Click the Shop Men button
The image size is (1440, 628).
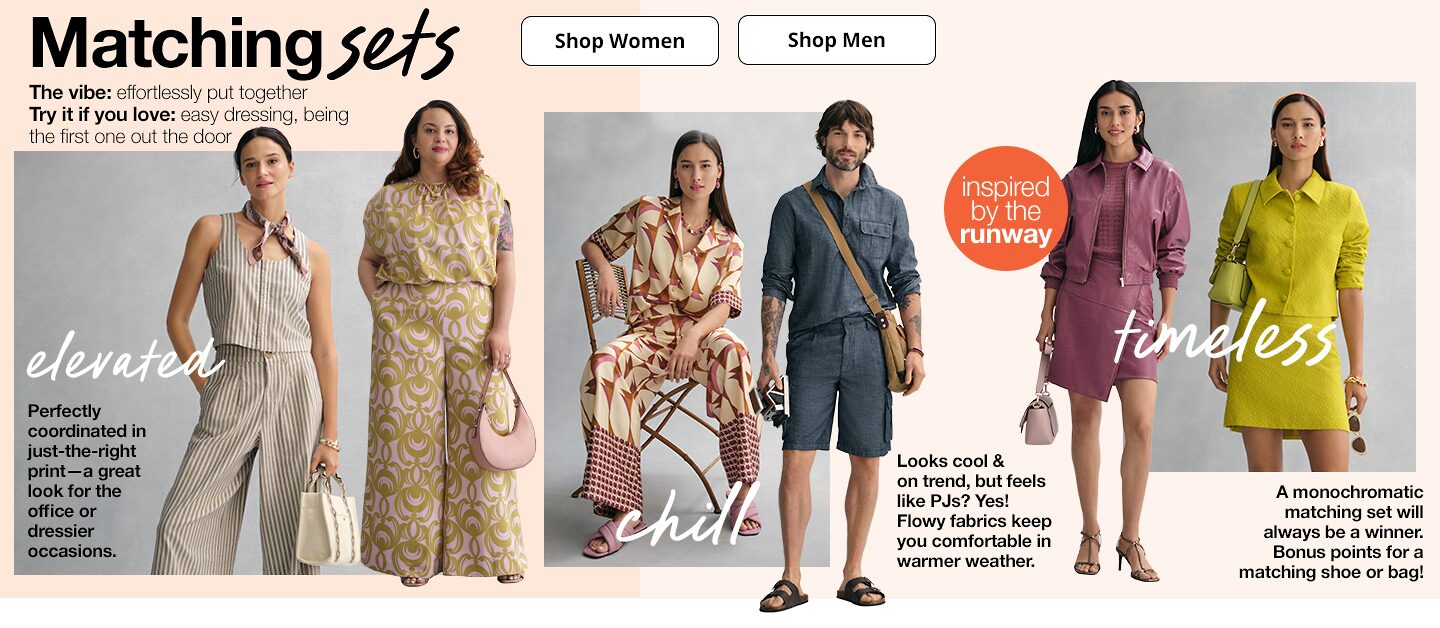pyautogui.click(x=837, y=40)
